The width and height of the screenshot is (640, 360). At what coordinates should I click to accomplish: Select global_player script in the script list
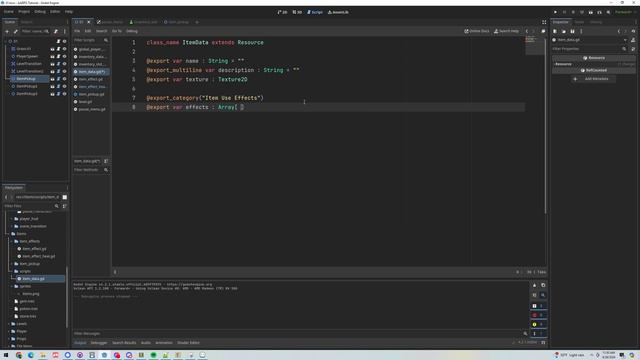coord(91,49)
